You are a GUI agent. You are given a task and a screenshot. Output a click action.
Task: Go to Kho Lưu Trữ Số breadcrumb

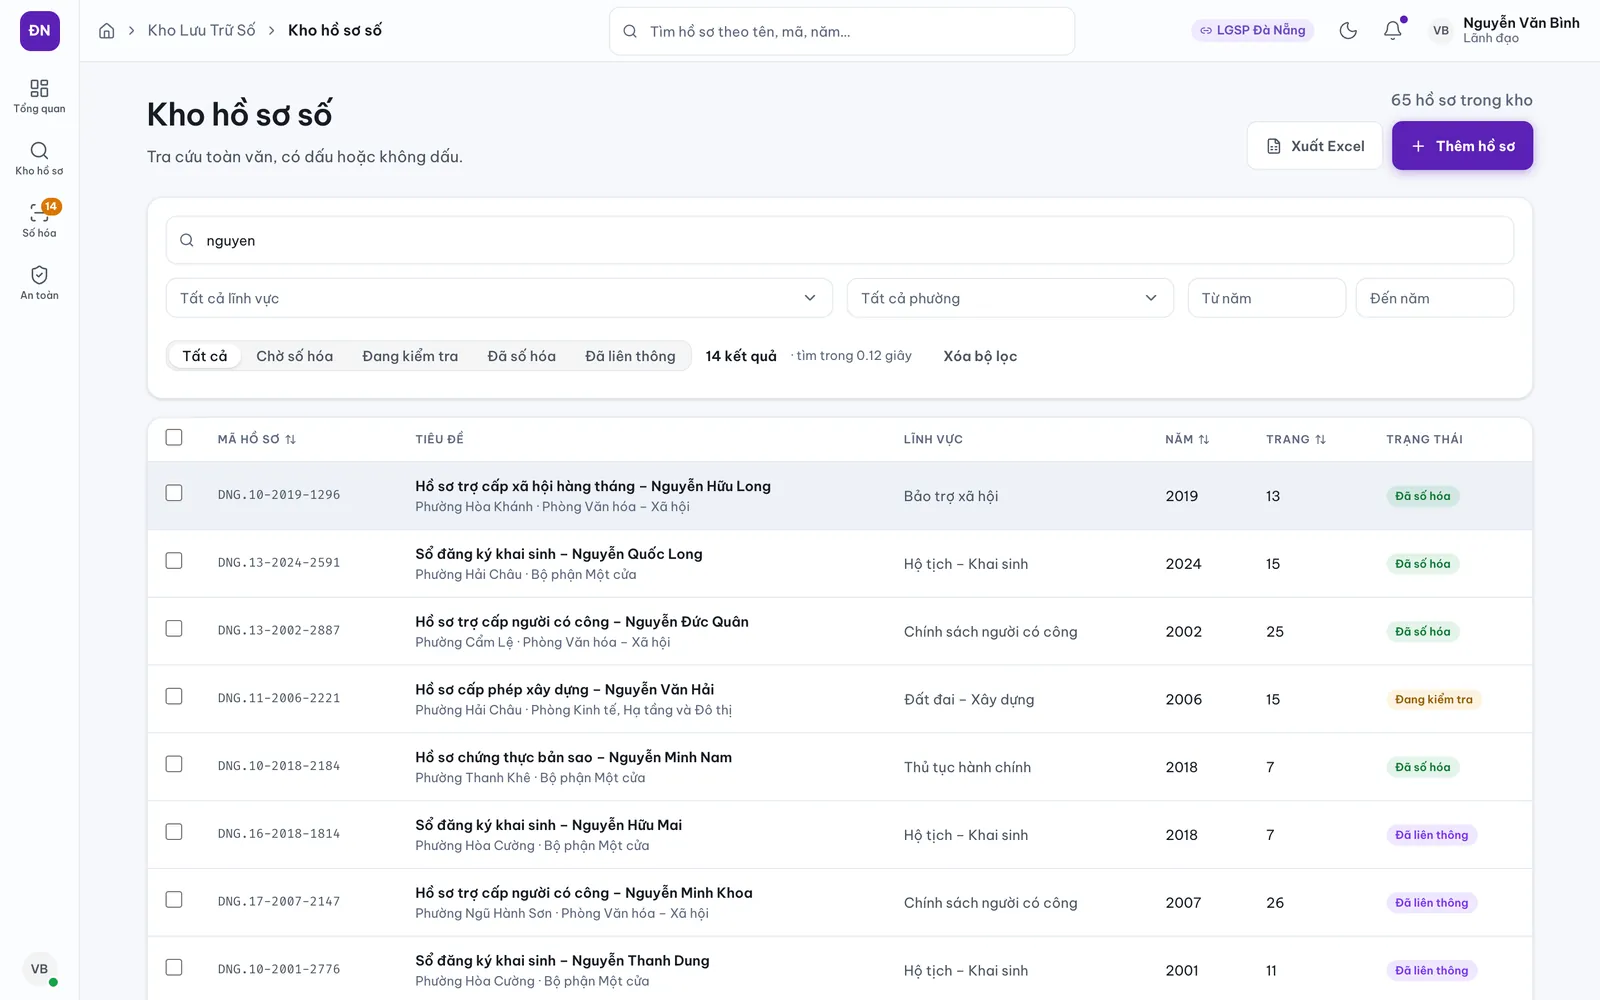point(202,31)
